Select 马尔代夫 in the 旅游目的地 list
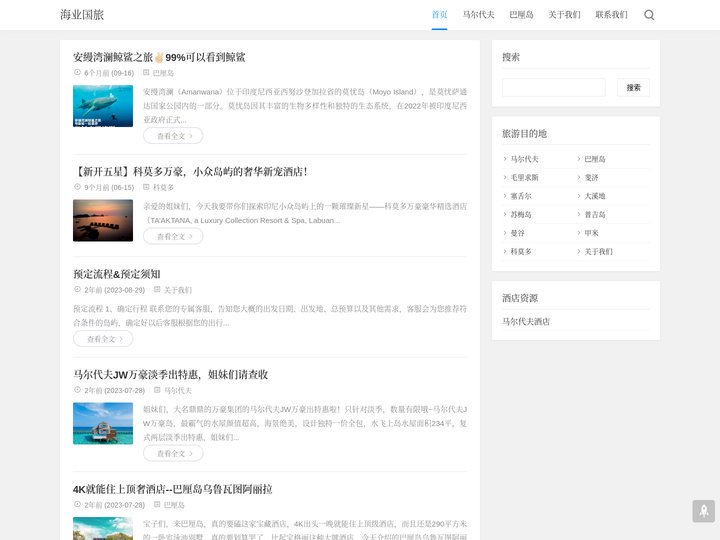Viewport: 720px width, 540px height. coord(524,159)
